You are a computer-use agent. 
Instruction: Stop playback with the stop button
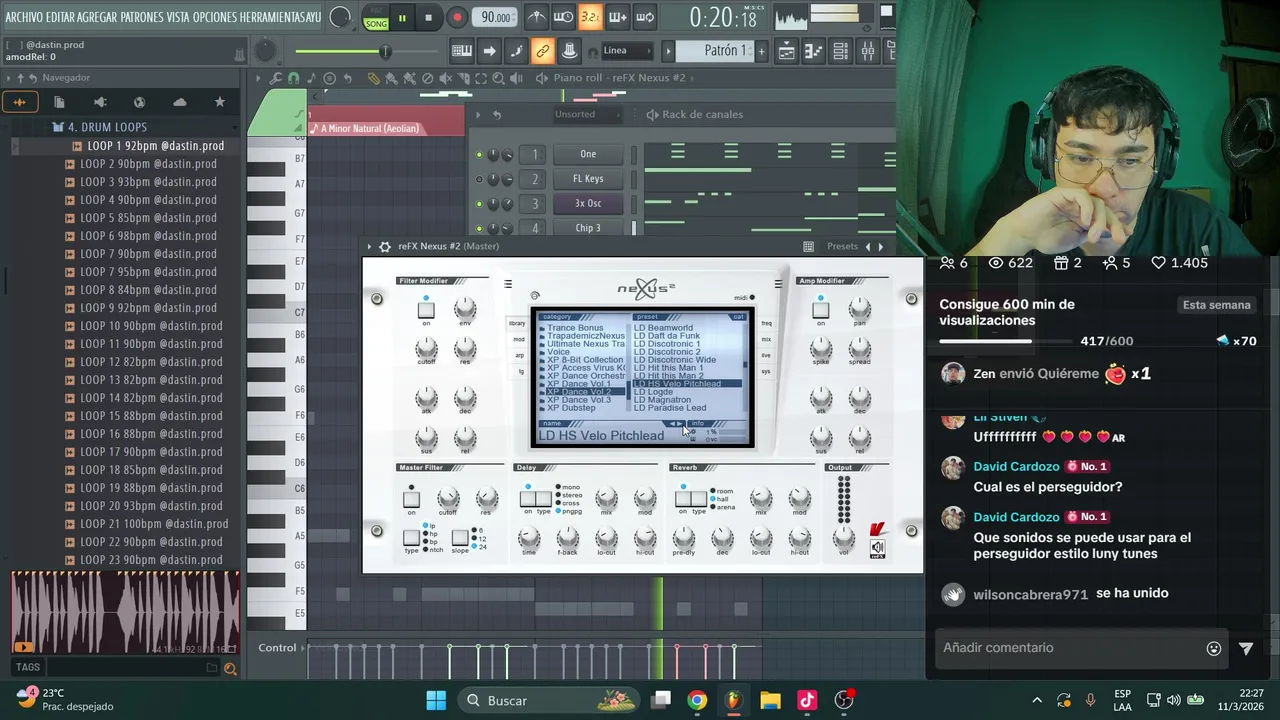click(x=429, y=17)
